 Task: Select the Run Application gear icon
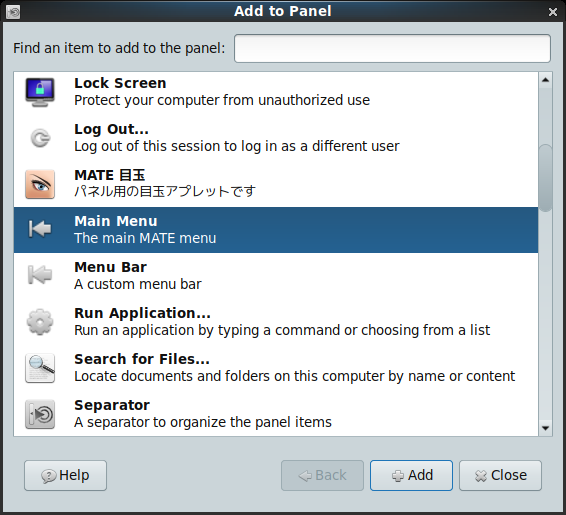[40, 322]
